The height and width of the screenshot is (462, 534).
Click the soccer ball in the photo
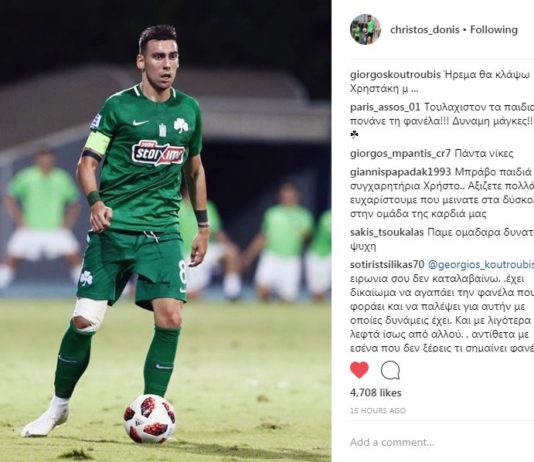pyautogui.click(x=150, y=419)
